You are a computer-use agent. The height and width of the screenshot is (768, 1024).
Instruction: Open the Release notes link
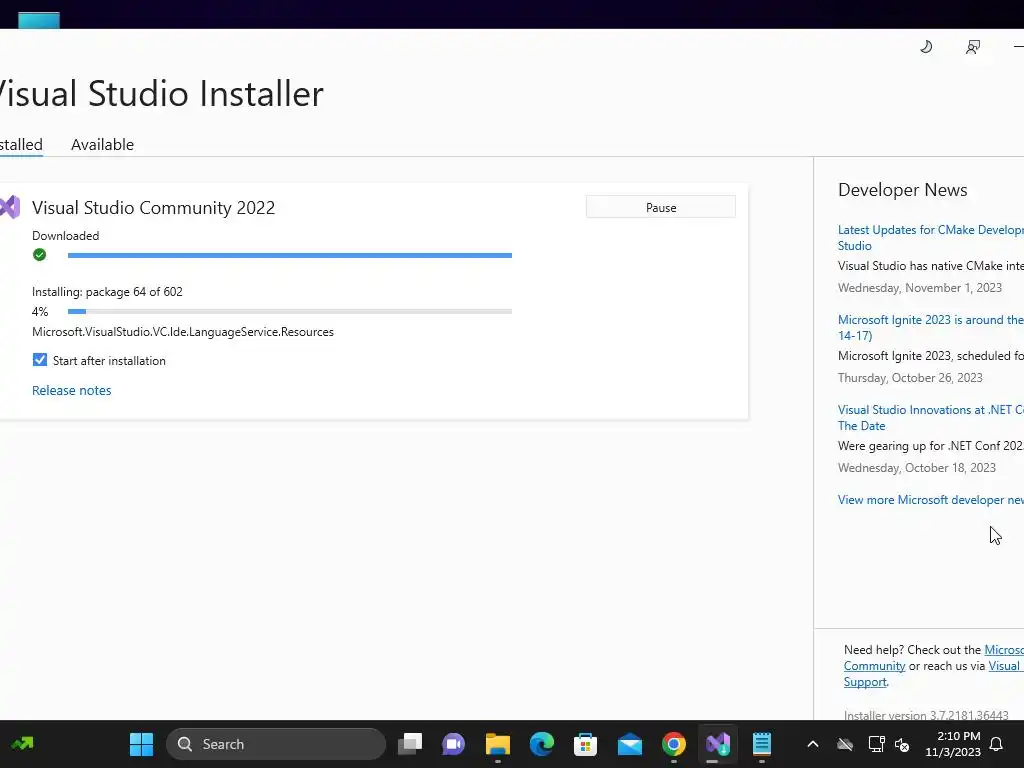coord(72,390)
